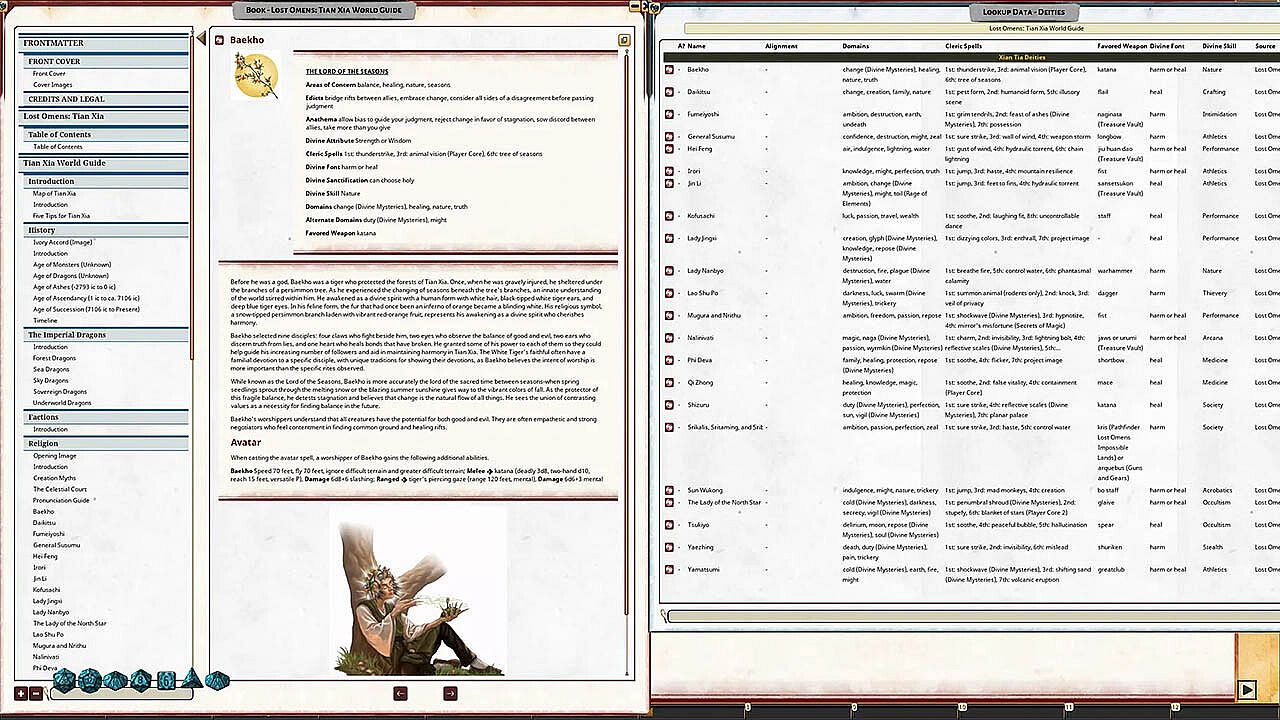Toggle the Factions section

tap(107, 417)
